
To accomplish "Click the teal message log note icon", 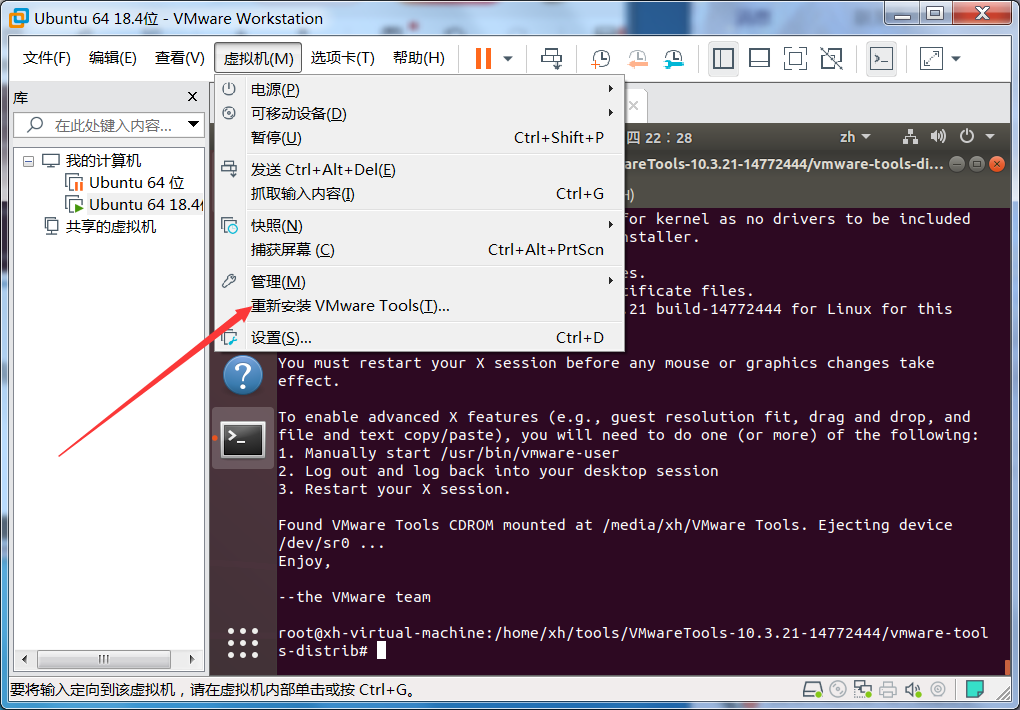I will pyautogui.click(x=974, y=689).
